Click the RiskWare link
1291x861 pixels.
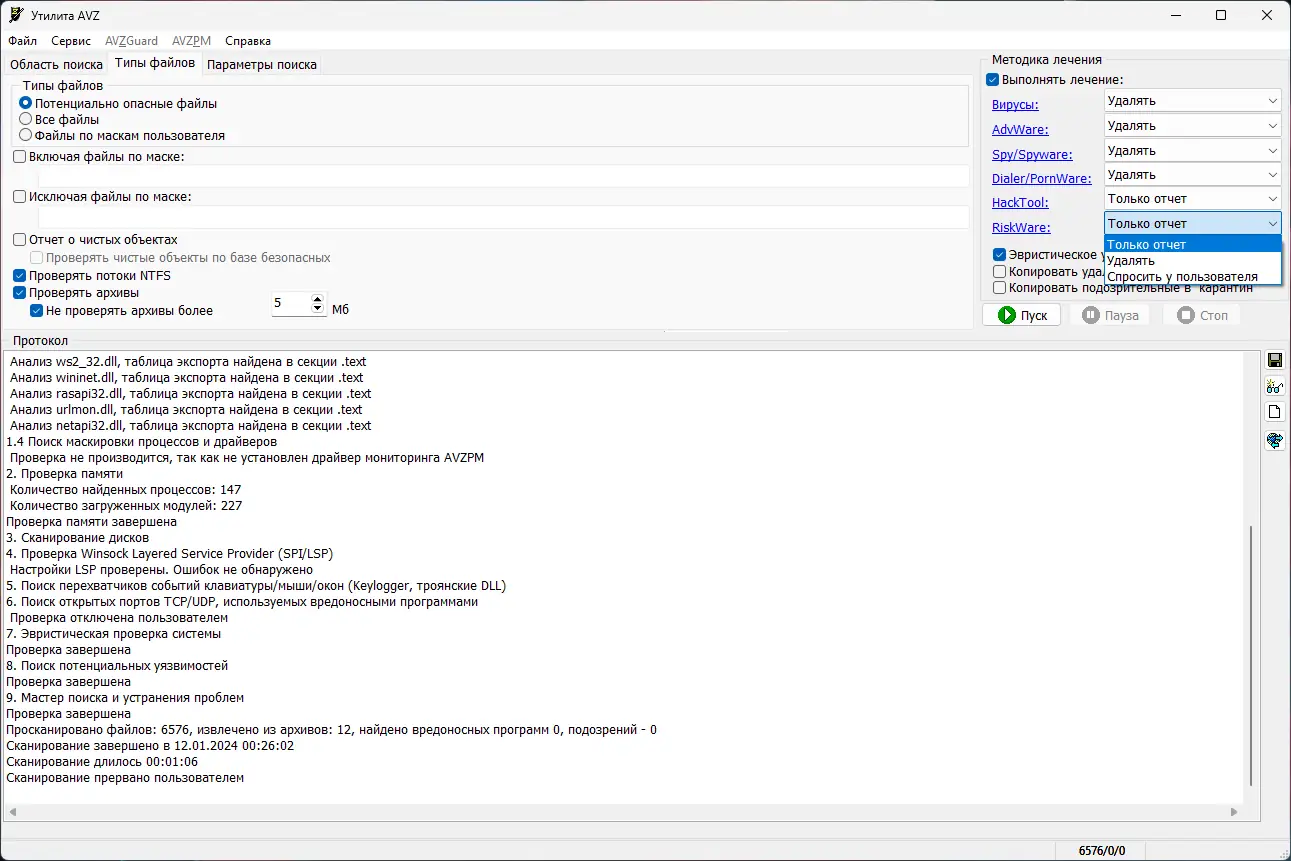[1021, 228]
